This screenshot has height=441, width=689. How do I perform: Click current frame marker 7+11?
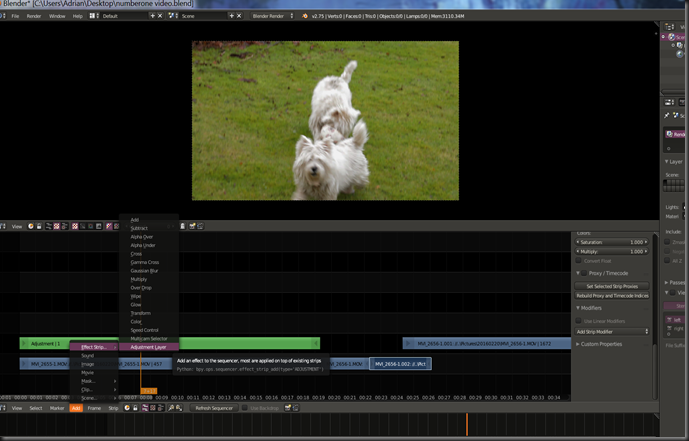point(149,390)
